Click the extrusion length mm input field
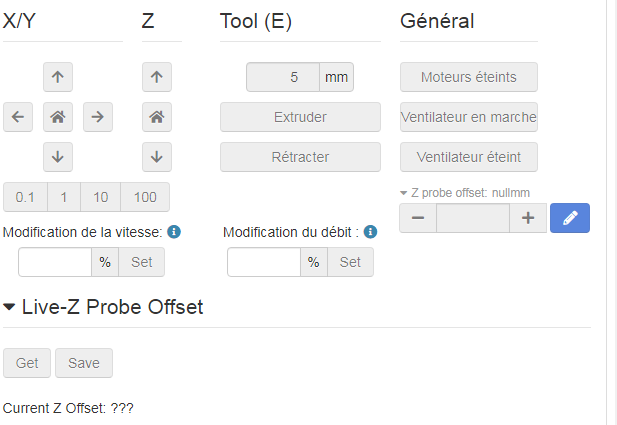Screen dimensions: 617x425 pyautogui.click(x=283, y=77)
